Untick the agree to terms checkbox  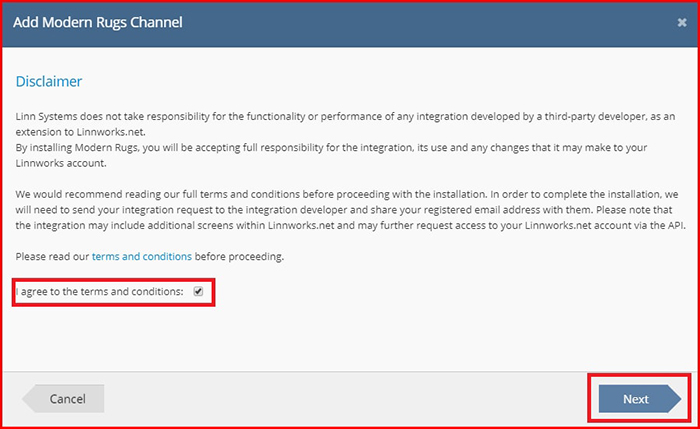click(198, 292)
